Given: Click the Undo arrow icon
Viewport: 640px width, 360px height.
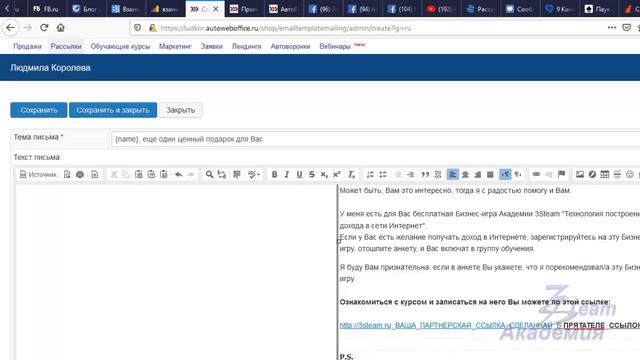Looking at the screenshot, I should [178, 175].
